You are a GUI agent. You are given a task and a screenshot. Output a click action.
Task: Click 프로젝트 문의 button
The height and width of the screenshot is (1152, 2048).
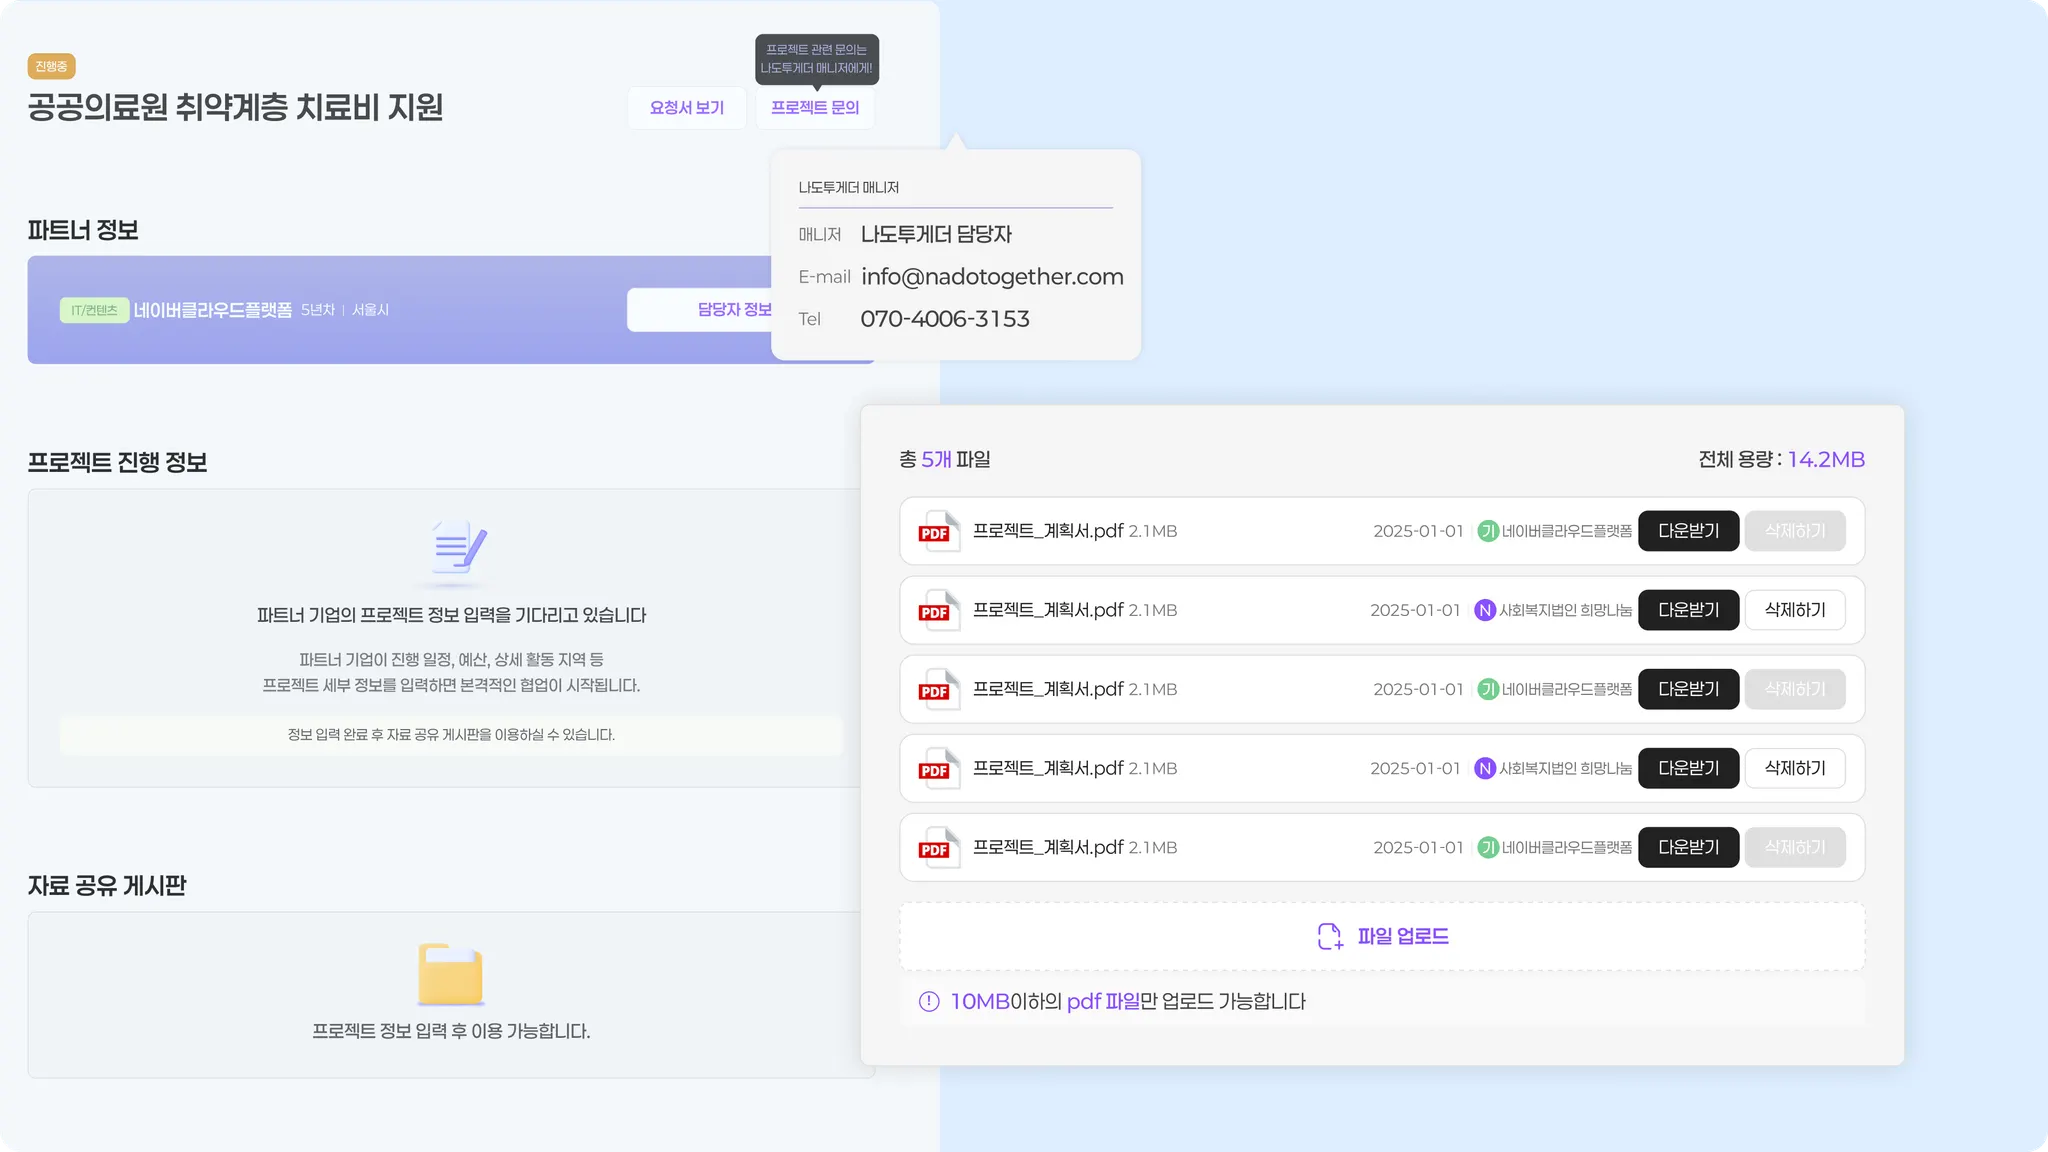[x=815, y=108]
